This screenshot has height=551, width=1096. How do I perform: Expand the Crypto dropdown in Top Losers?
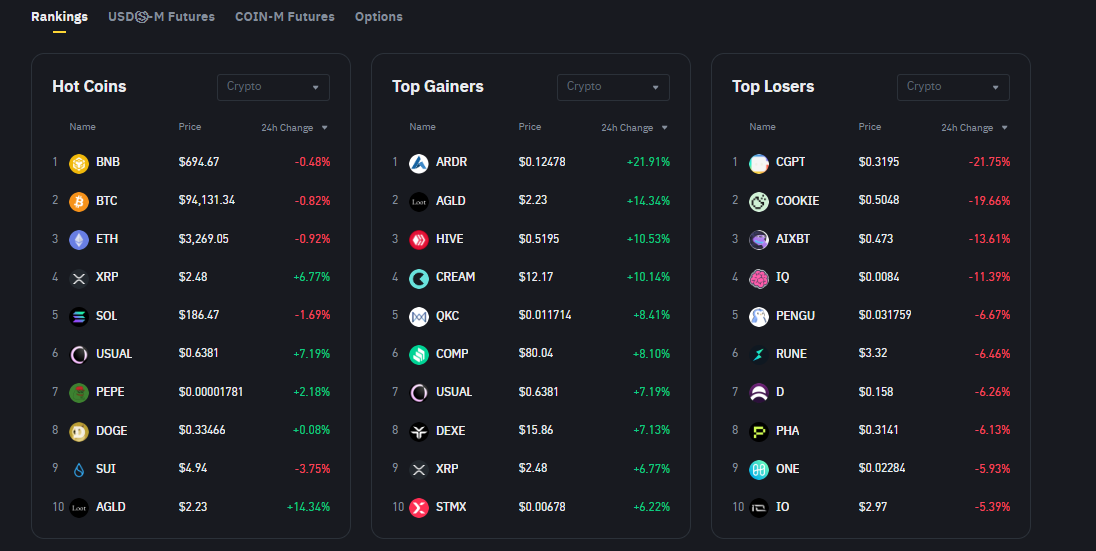point(953,87)
